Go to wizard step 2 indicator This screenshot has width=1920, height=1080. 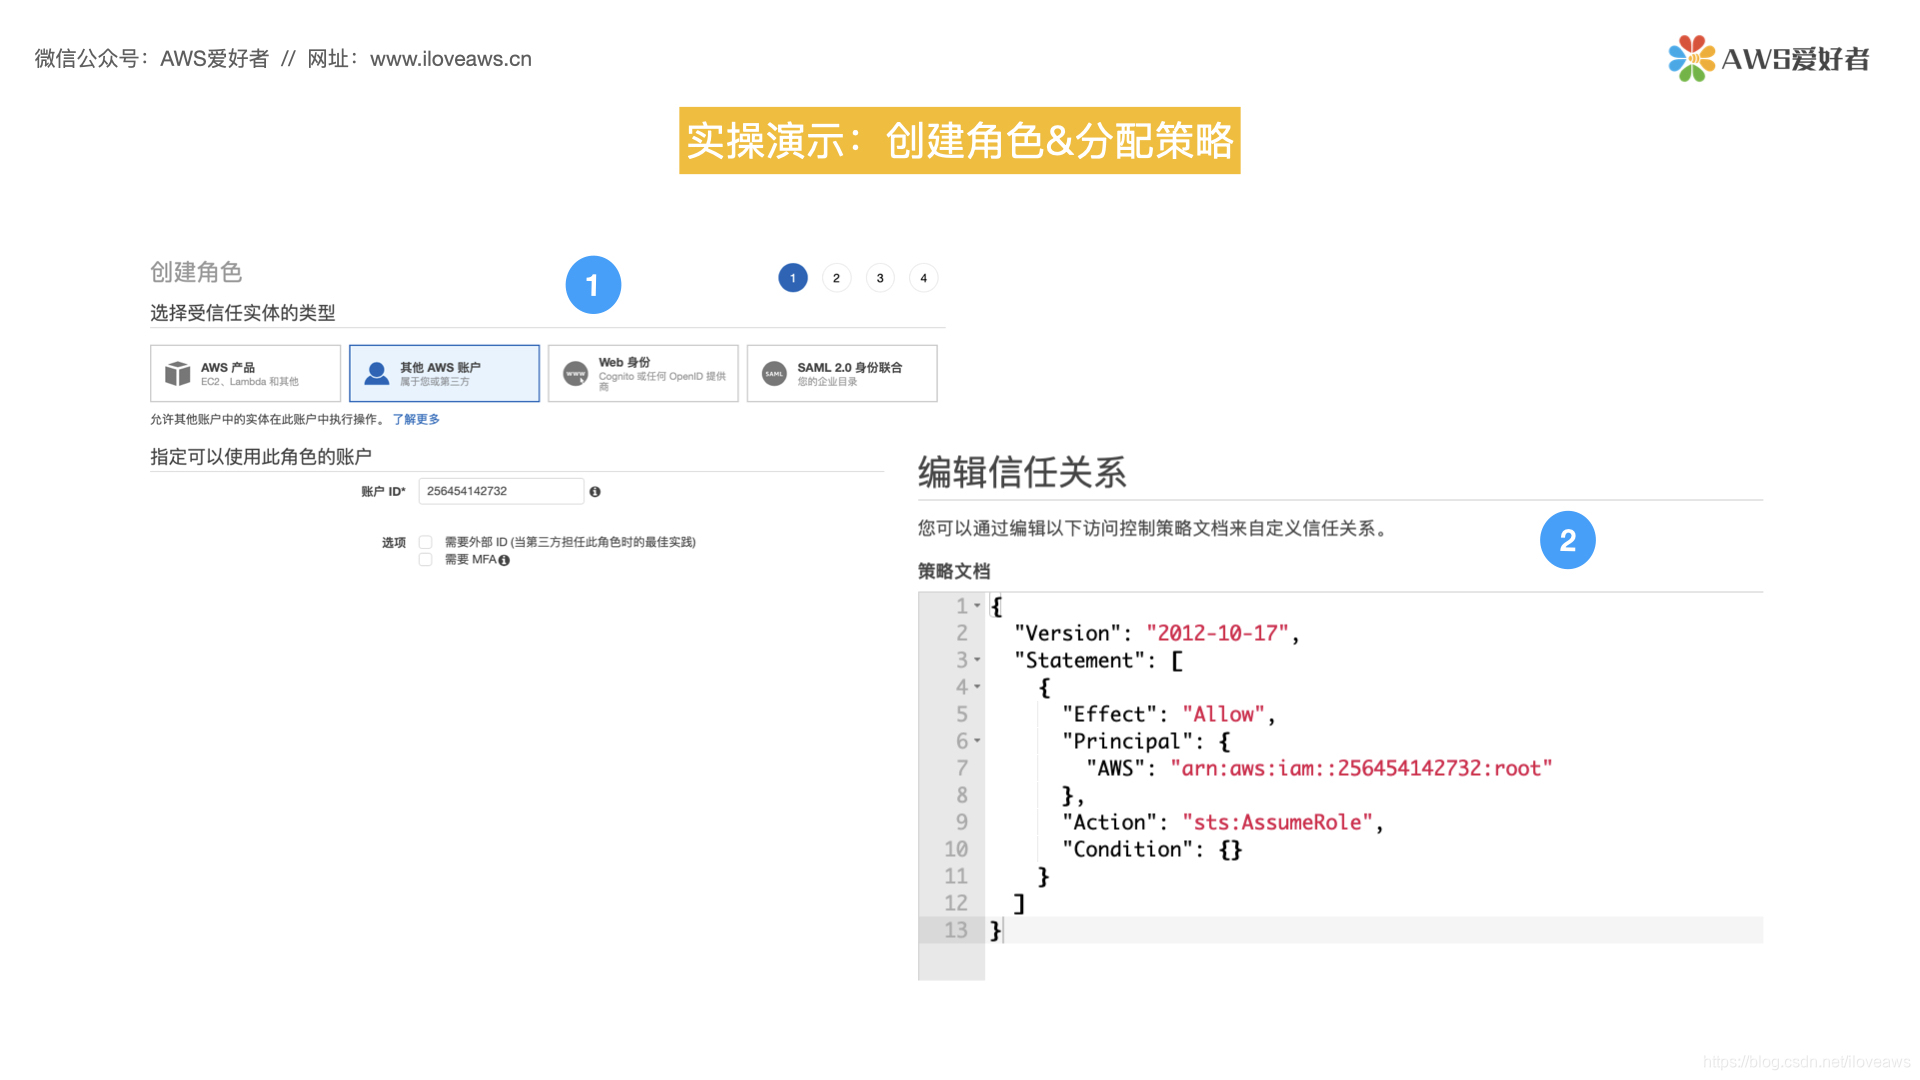tap(836, 278)
